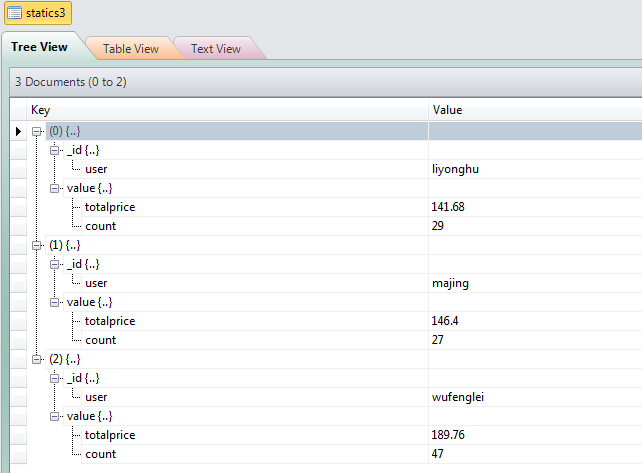Select totalprice key under document (1)

pyautogui.click(x=110, y=321)
